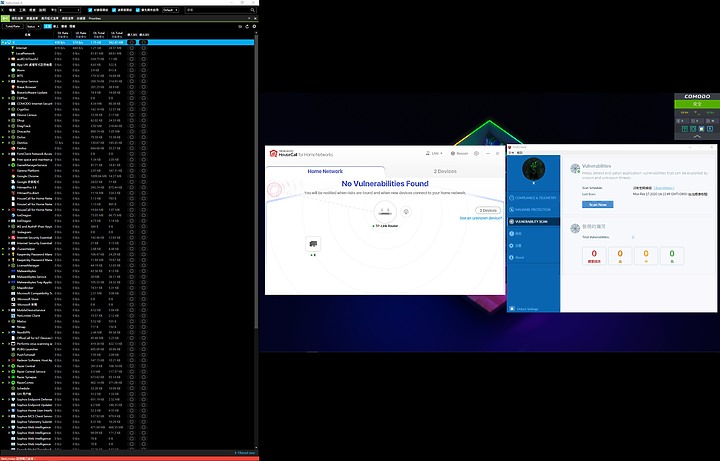Open the See an unknown device link
Image resolution: width=720 pixels, height=461 pixels.
coord(481,218)
